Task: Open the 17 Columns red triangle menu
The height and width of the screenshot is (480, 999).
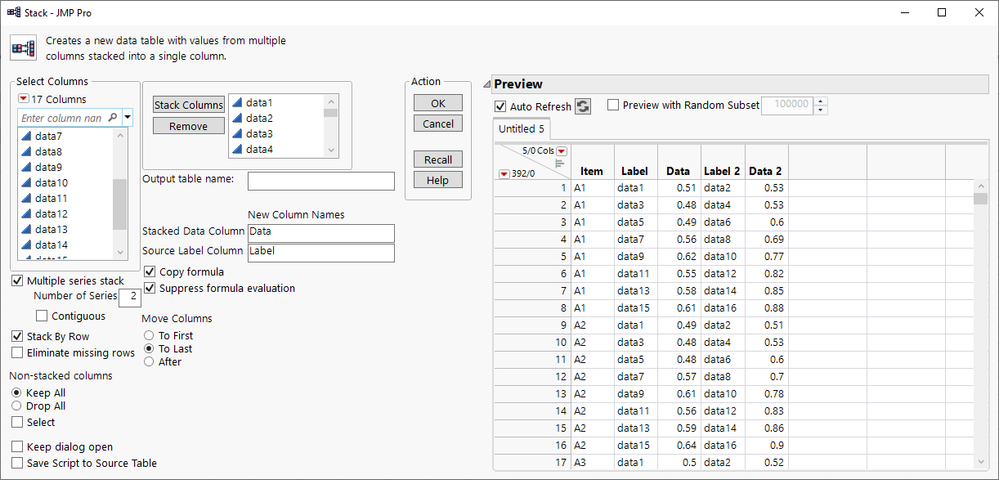Action: 24,99
